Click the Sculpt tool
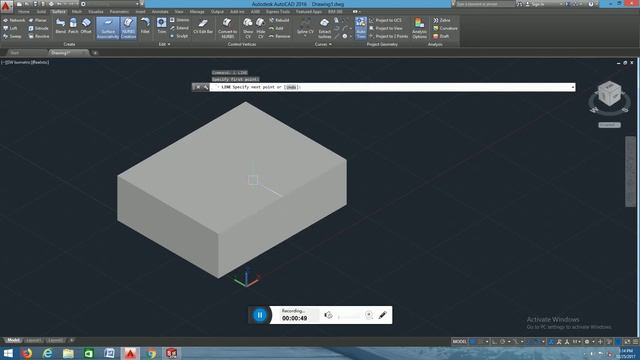 pos(179,36)
